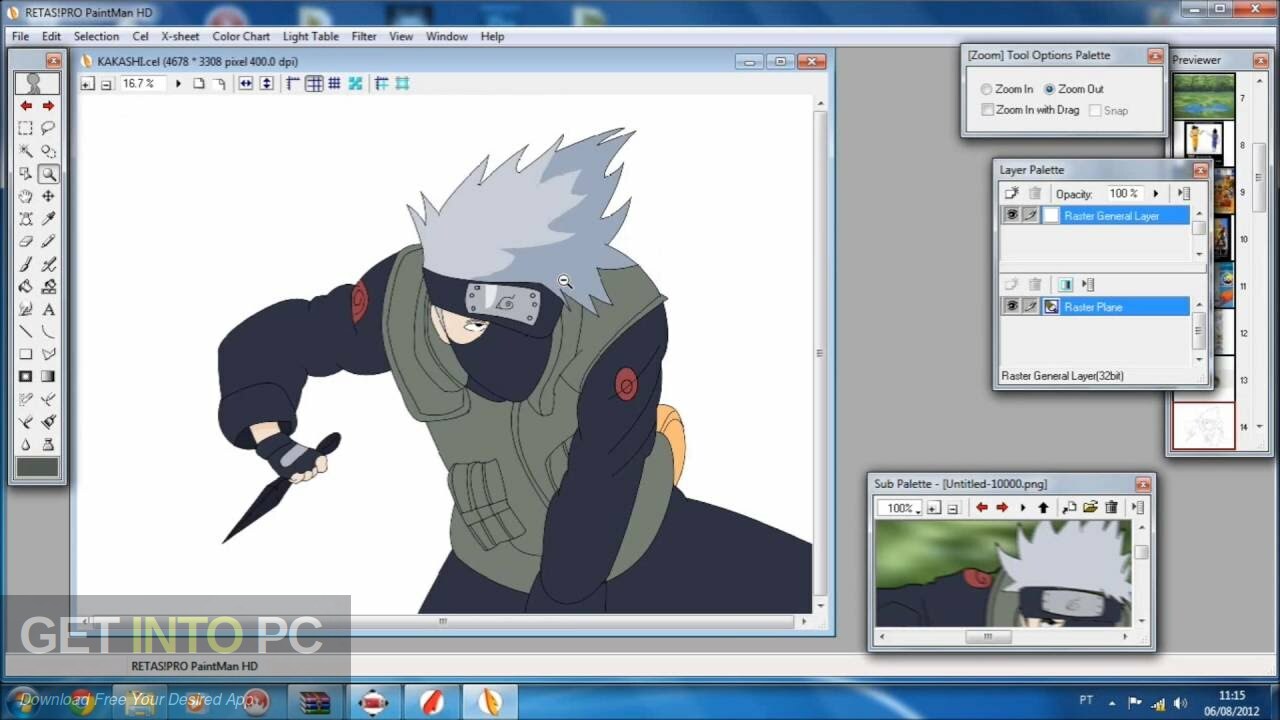
Task: Pick the Eyedropper tool
Action: coord(48,218)
